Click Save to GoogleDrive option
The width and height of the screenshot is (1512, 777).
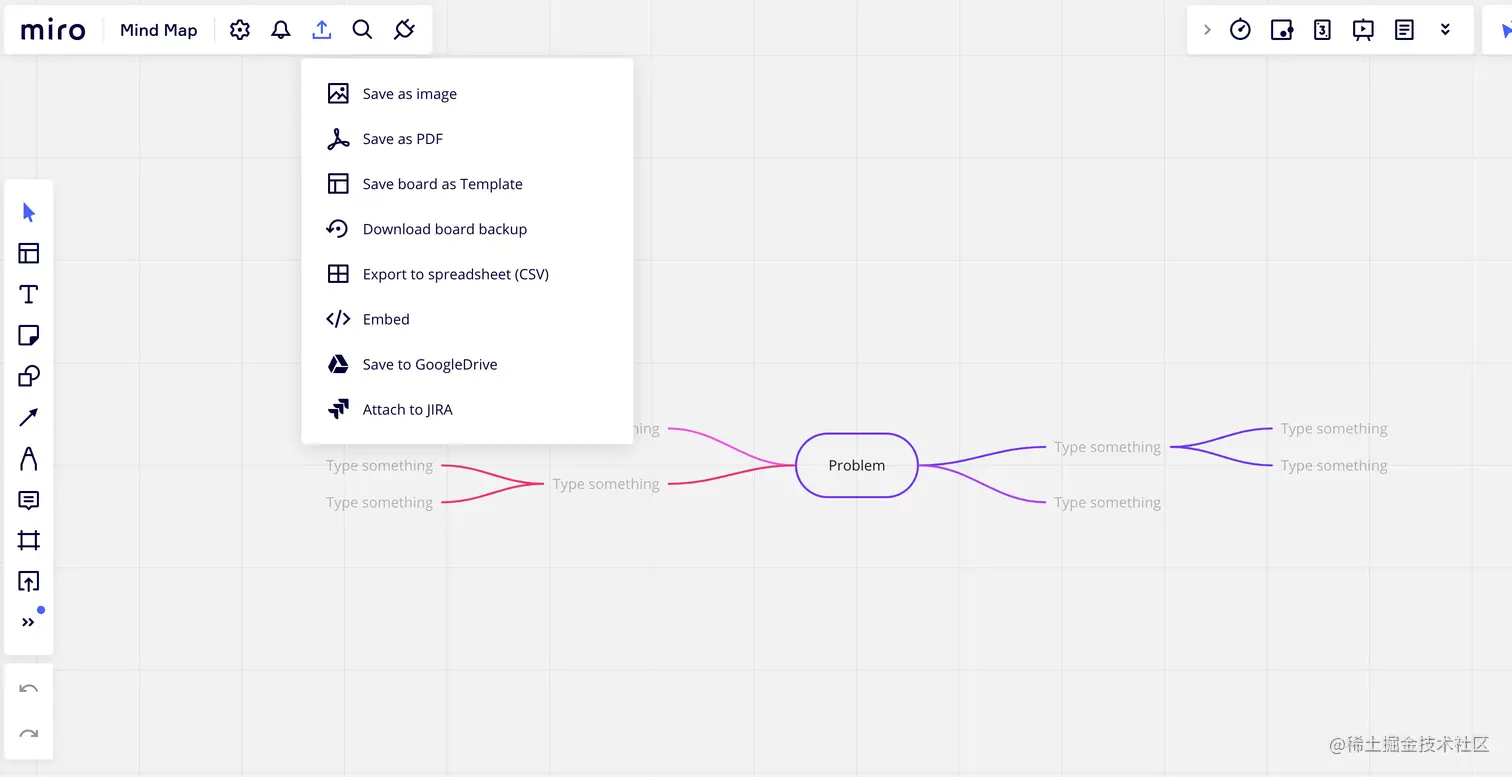[x=429, y=364]
